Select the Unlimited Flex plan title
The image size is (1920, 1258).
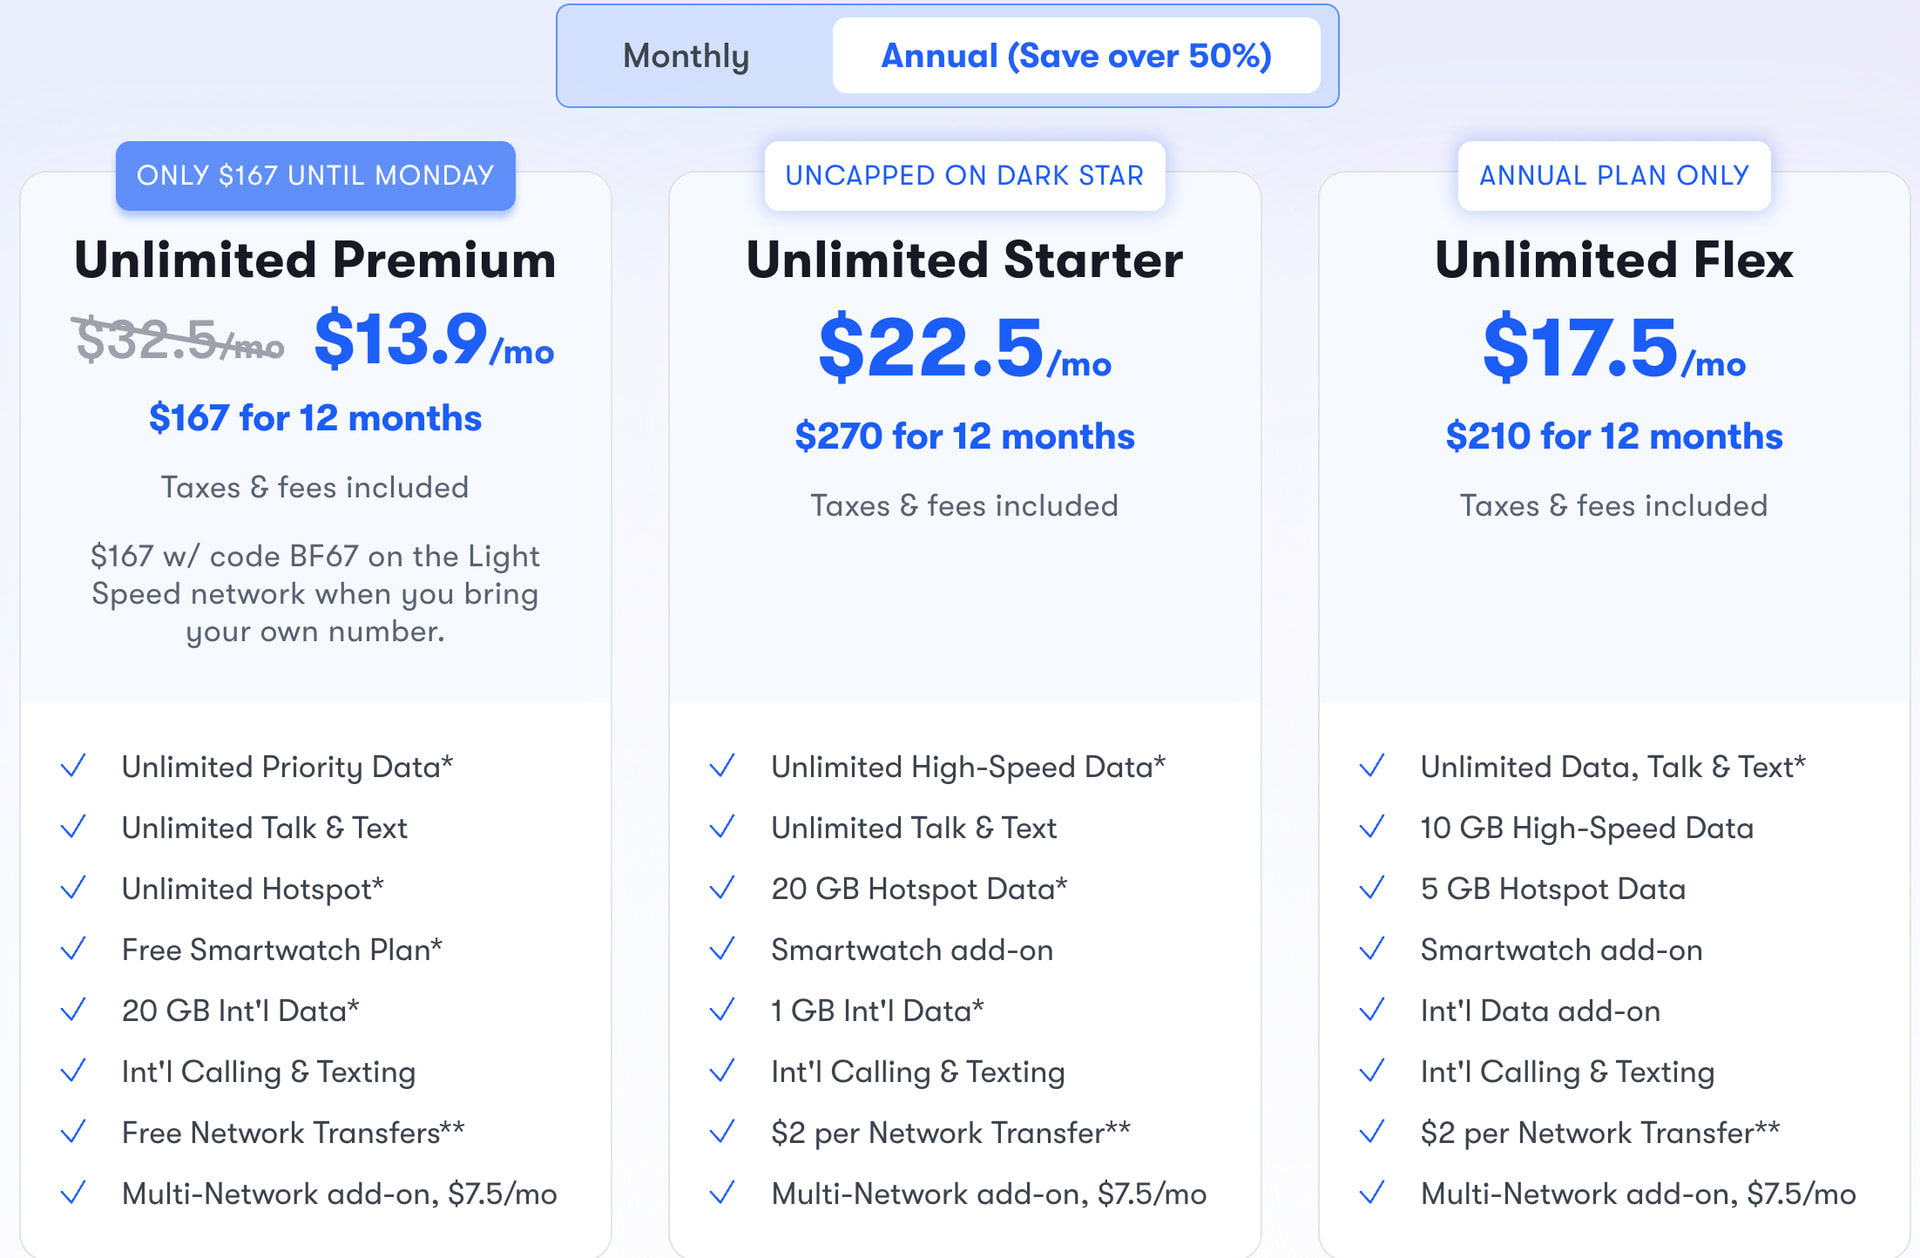click(1614, 260)
